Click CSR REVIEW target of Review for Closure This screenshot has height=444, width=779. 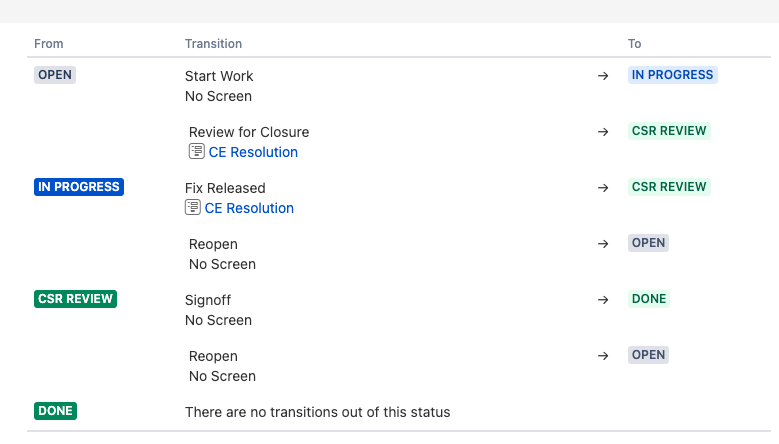click(x=668, y=131)
